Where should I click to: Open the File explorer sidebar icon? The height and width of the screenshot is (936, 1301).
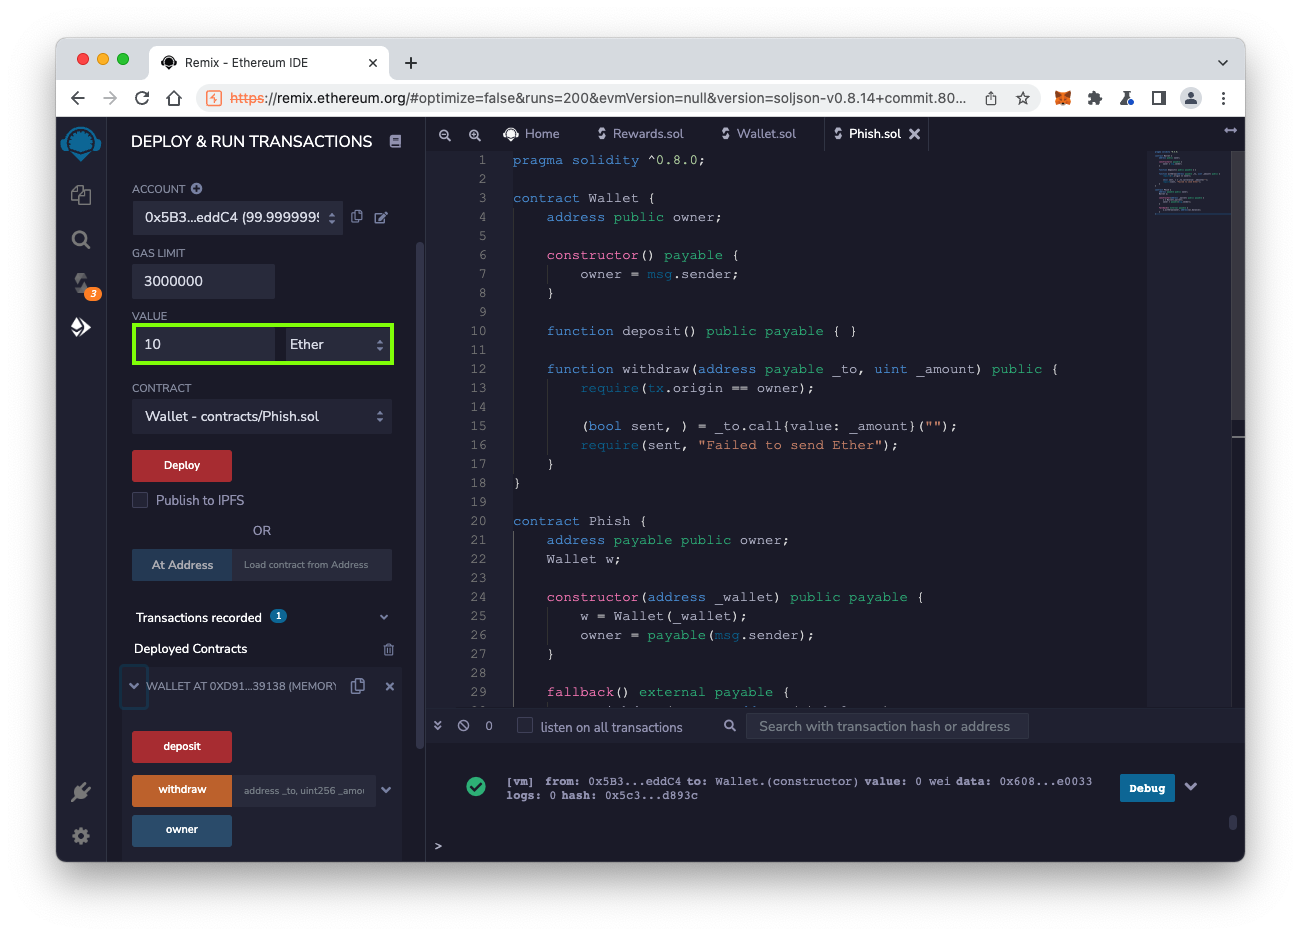click(81, 195)
